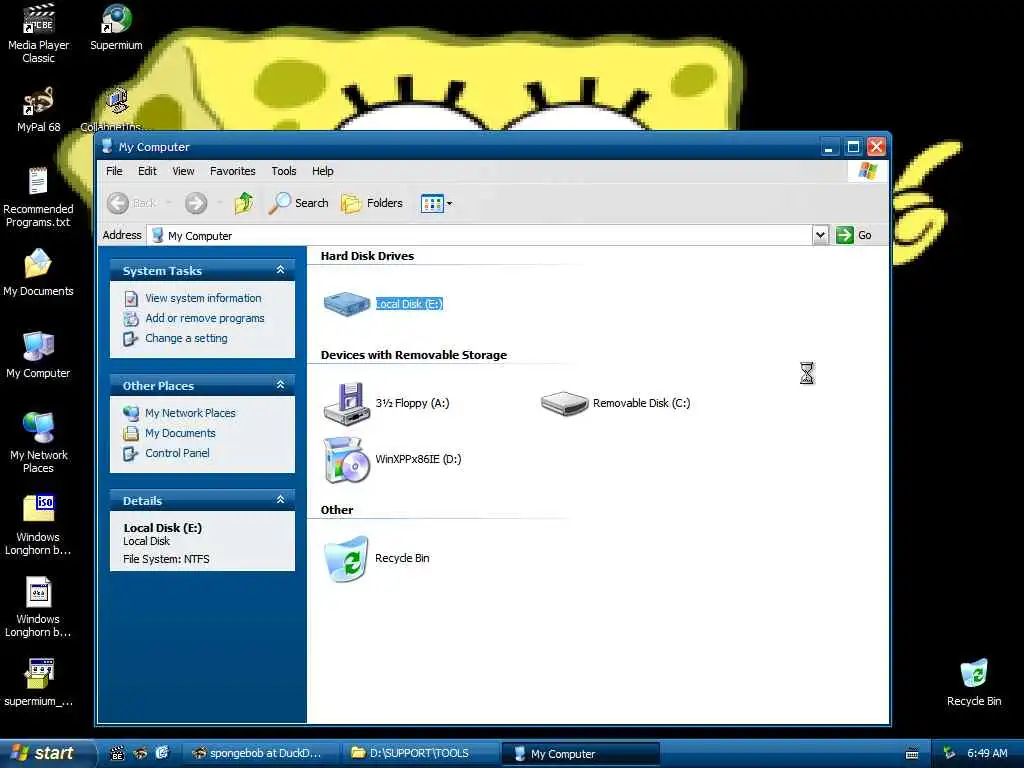Screen dimensions: 1024x768
Task: Click Add or remove programs link
Action: (204, 318)
